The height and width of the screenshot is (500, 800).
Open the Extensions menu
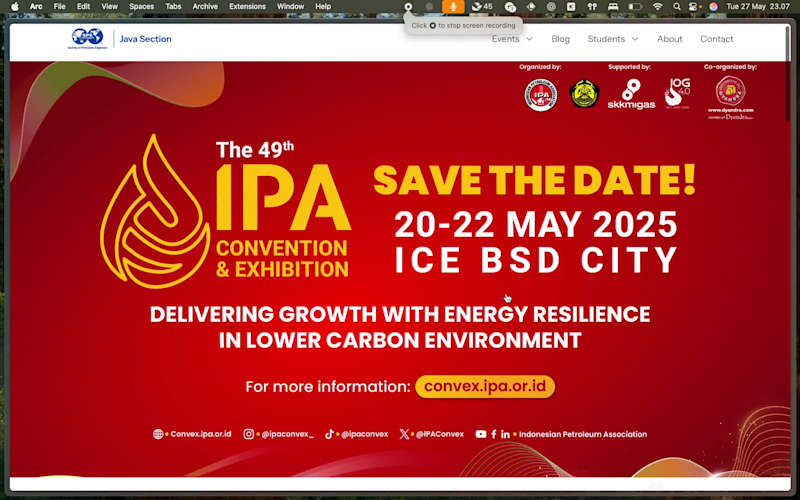247,7
